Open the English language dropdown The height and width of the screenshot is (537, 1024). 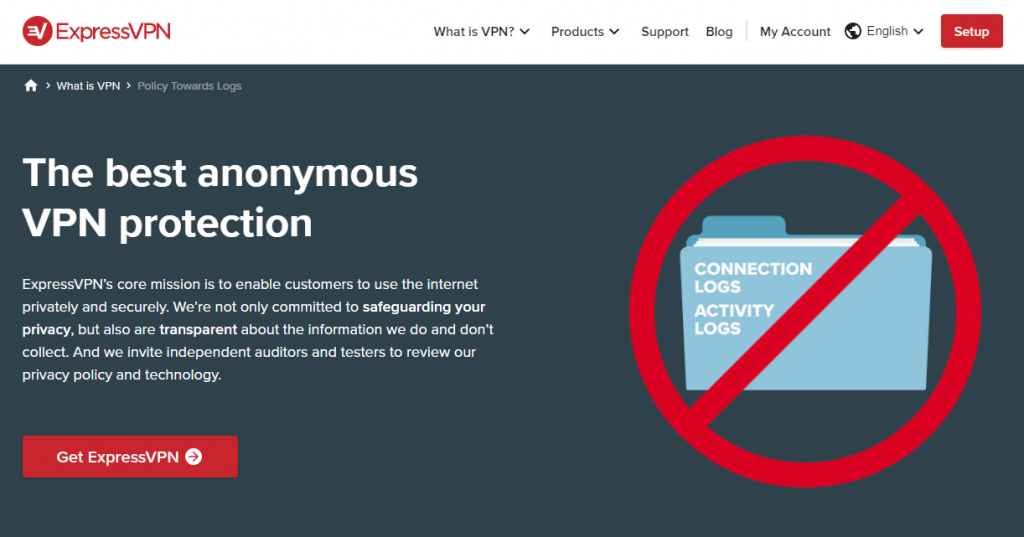pyautogui.click(x=895, y=31)
